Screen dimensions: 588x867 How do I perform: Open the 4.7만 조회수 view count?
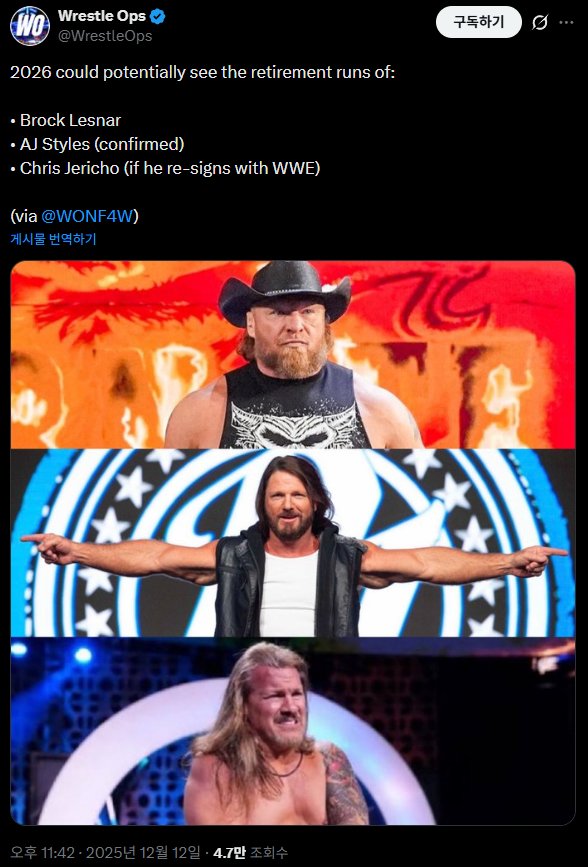251,852
